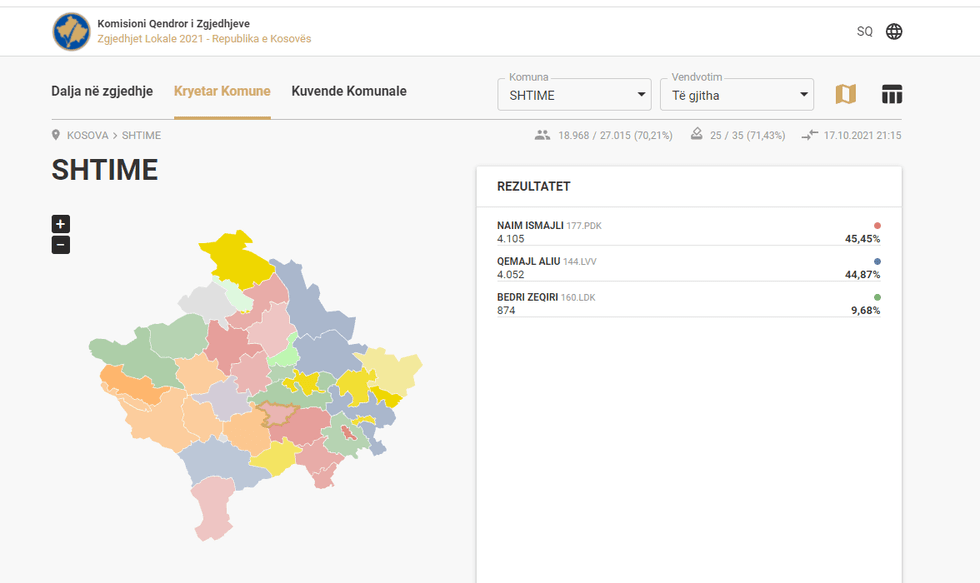Select candidate Naim Ismajli result row
The height and width of the screenshot is (583, 980).
tap(688, 232)
